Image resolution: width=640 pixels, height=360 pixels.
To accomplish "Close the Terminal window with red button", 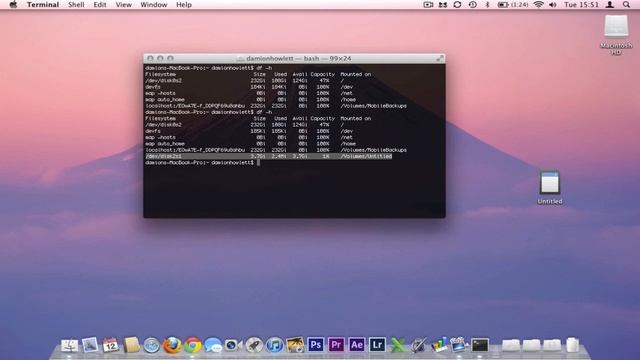I will tap(150, 58).
